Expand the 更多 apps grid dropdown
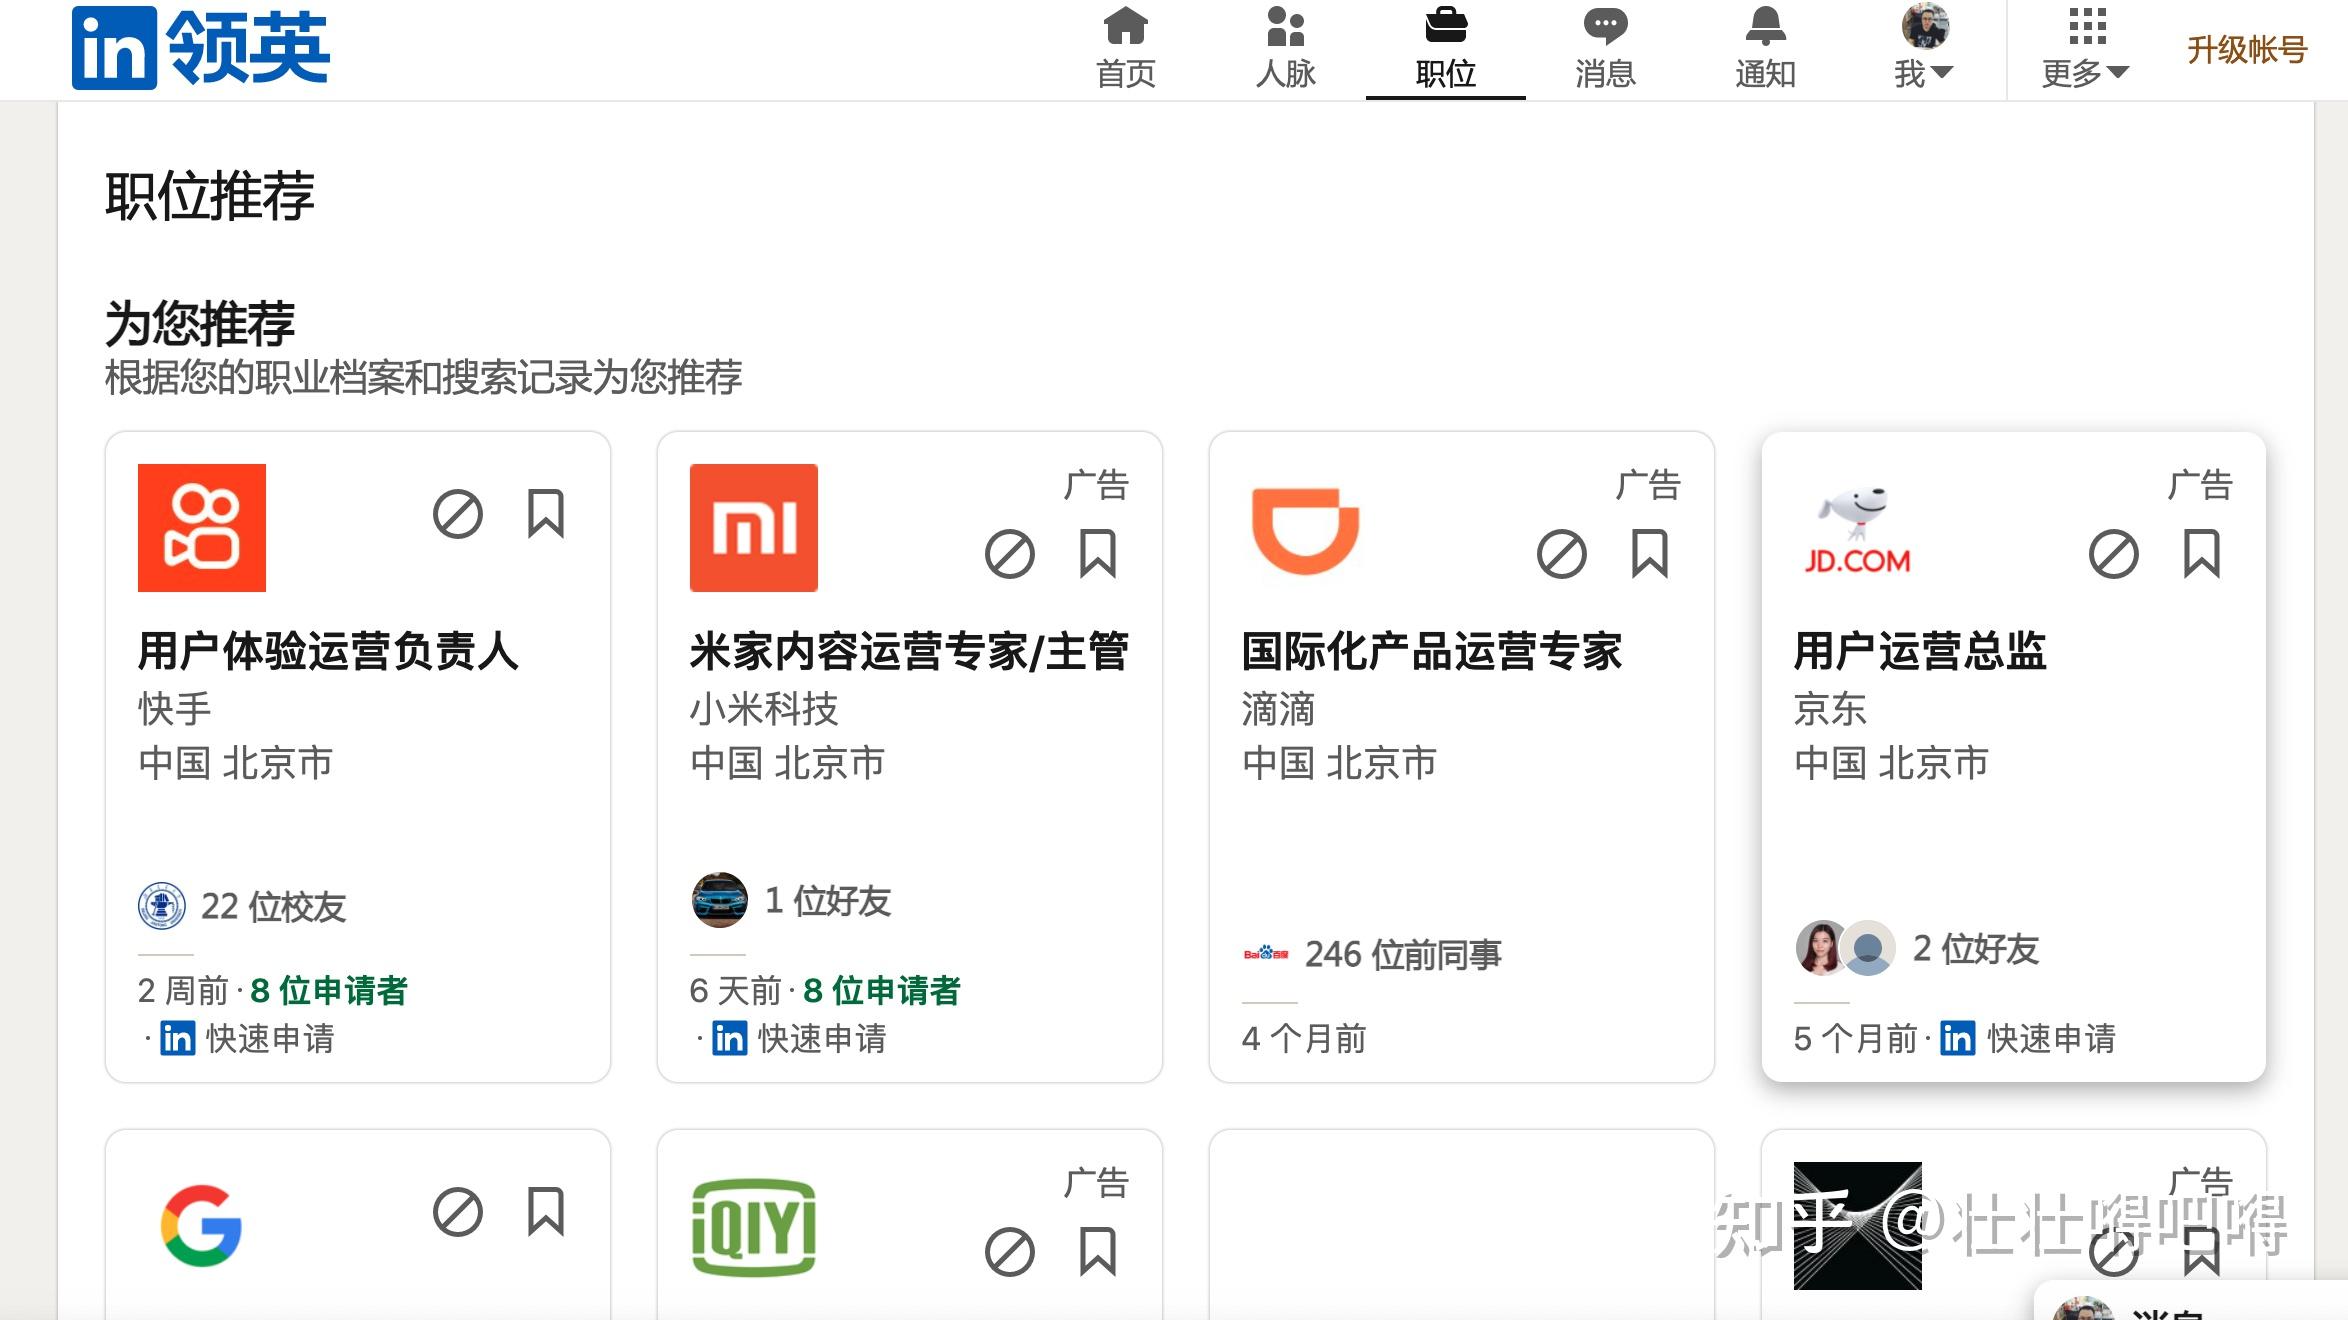2348x1320 pixels. [x=2086, y=48]
